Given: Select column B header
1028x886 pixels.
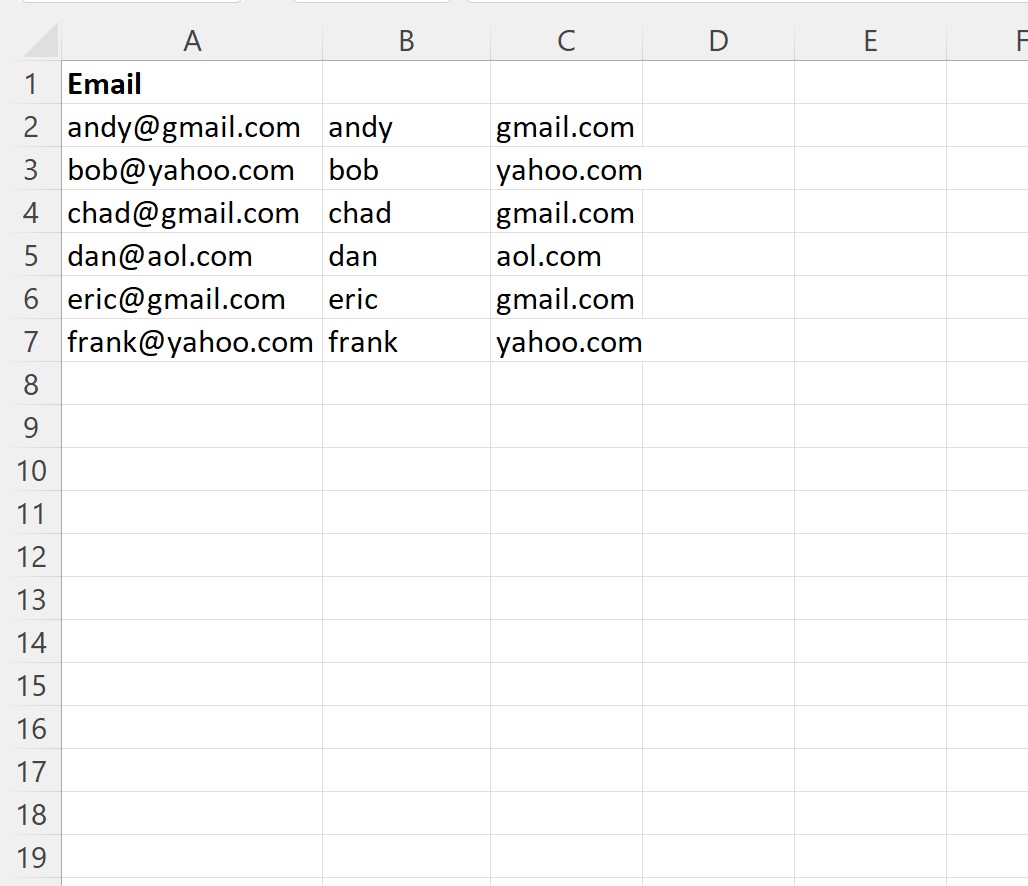Looking at the screenshot, I should click(x=406, y=40).
